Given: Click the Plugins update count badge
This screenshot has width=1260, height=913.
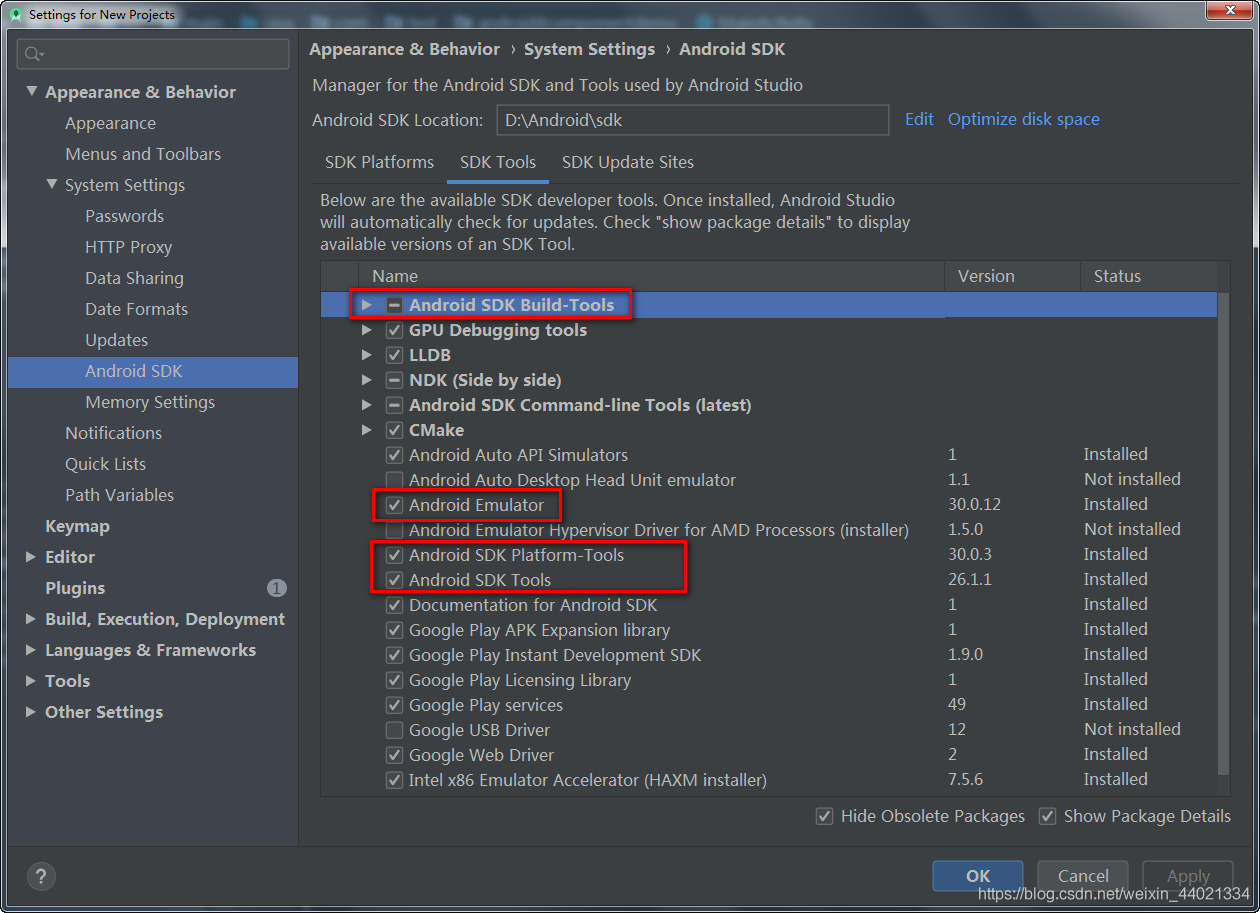Looking at the screenshot, I should pos(277,588).
